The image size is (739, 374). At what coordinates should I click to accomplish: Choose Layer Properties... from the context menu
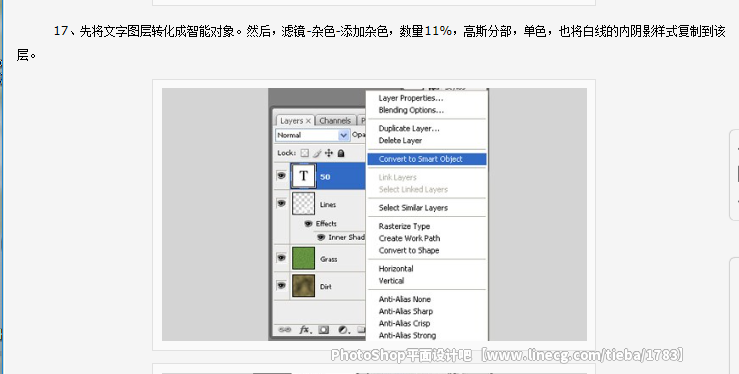point(411,98)
